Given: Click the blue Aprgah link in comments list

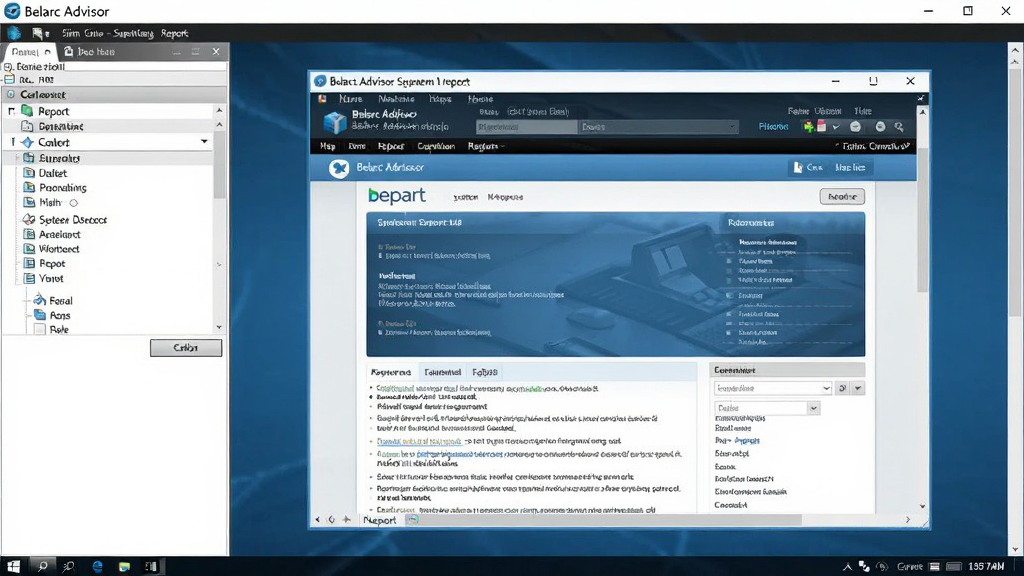Looking at the screenshot, I should tap(747, 441).
